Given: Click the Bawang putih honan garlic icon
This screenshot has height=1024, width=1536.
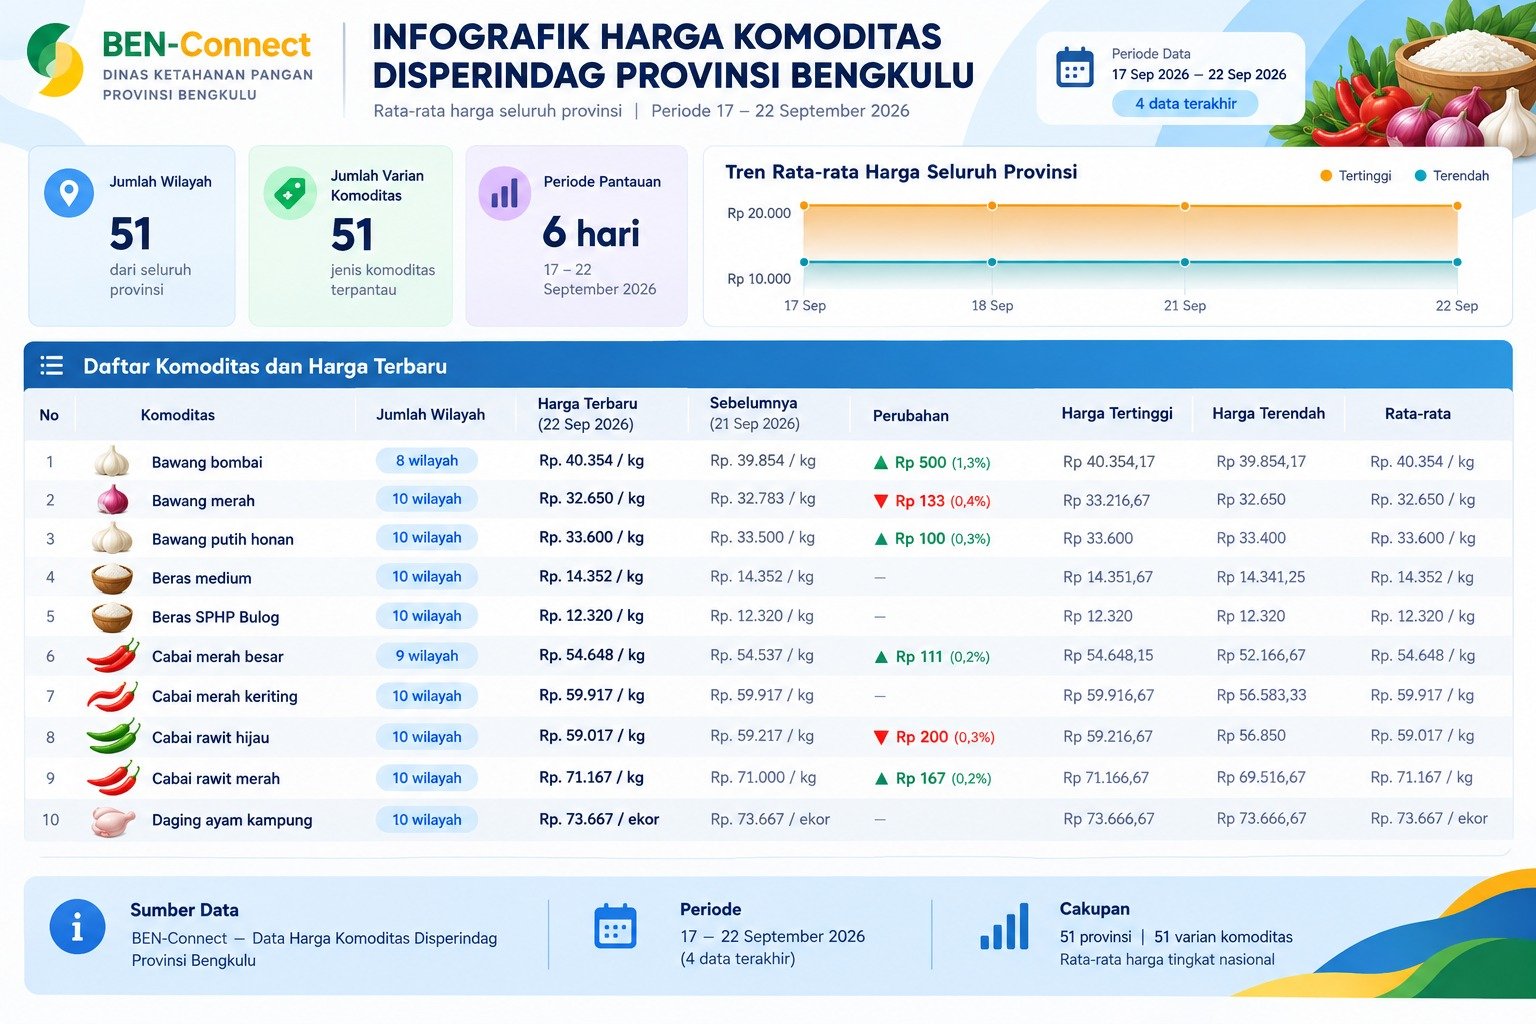Looking at the screenshot, I should point(112,538).
